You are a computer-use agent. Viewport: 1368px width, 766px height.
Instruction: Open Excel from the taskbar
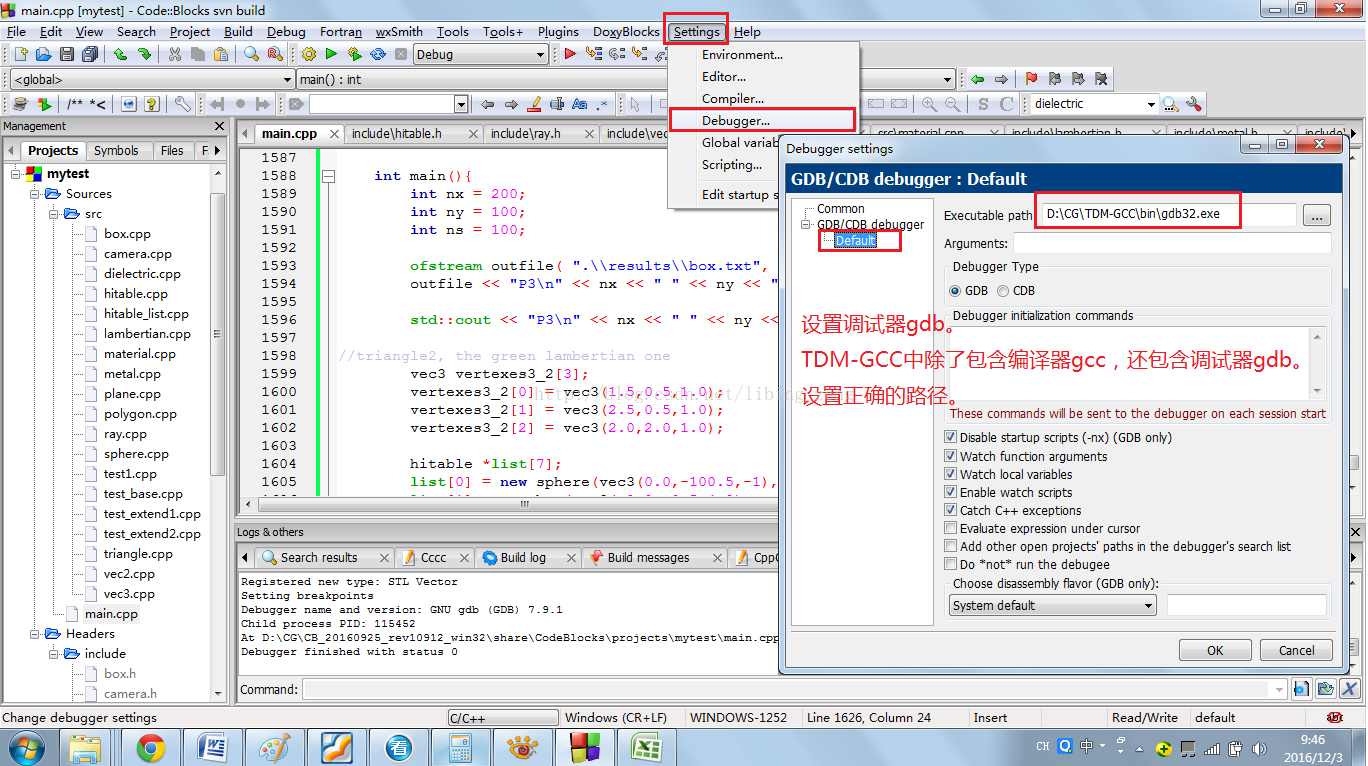(x=647, y=747)
